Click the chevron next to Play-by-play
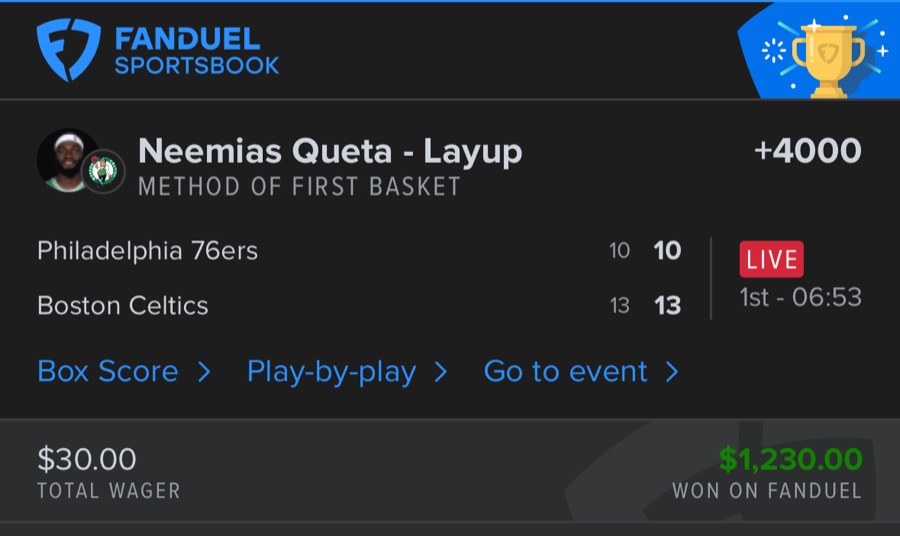900x536 pixels. pos(440,372)
